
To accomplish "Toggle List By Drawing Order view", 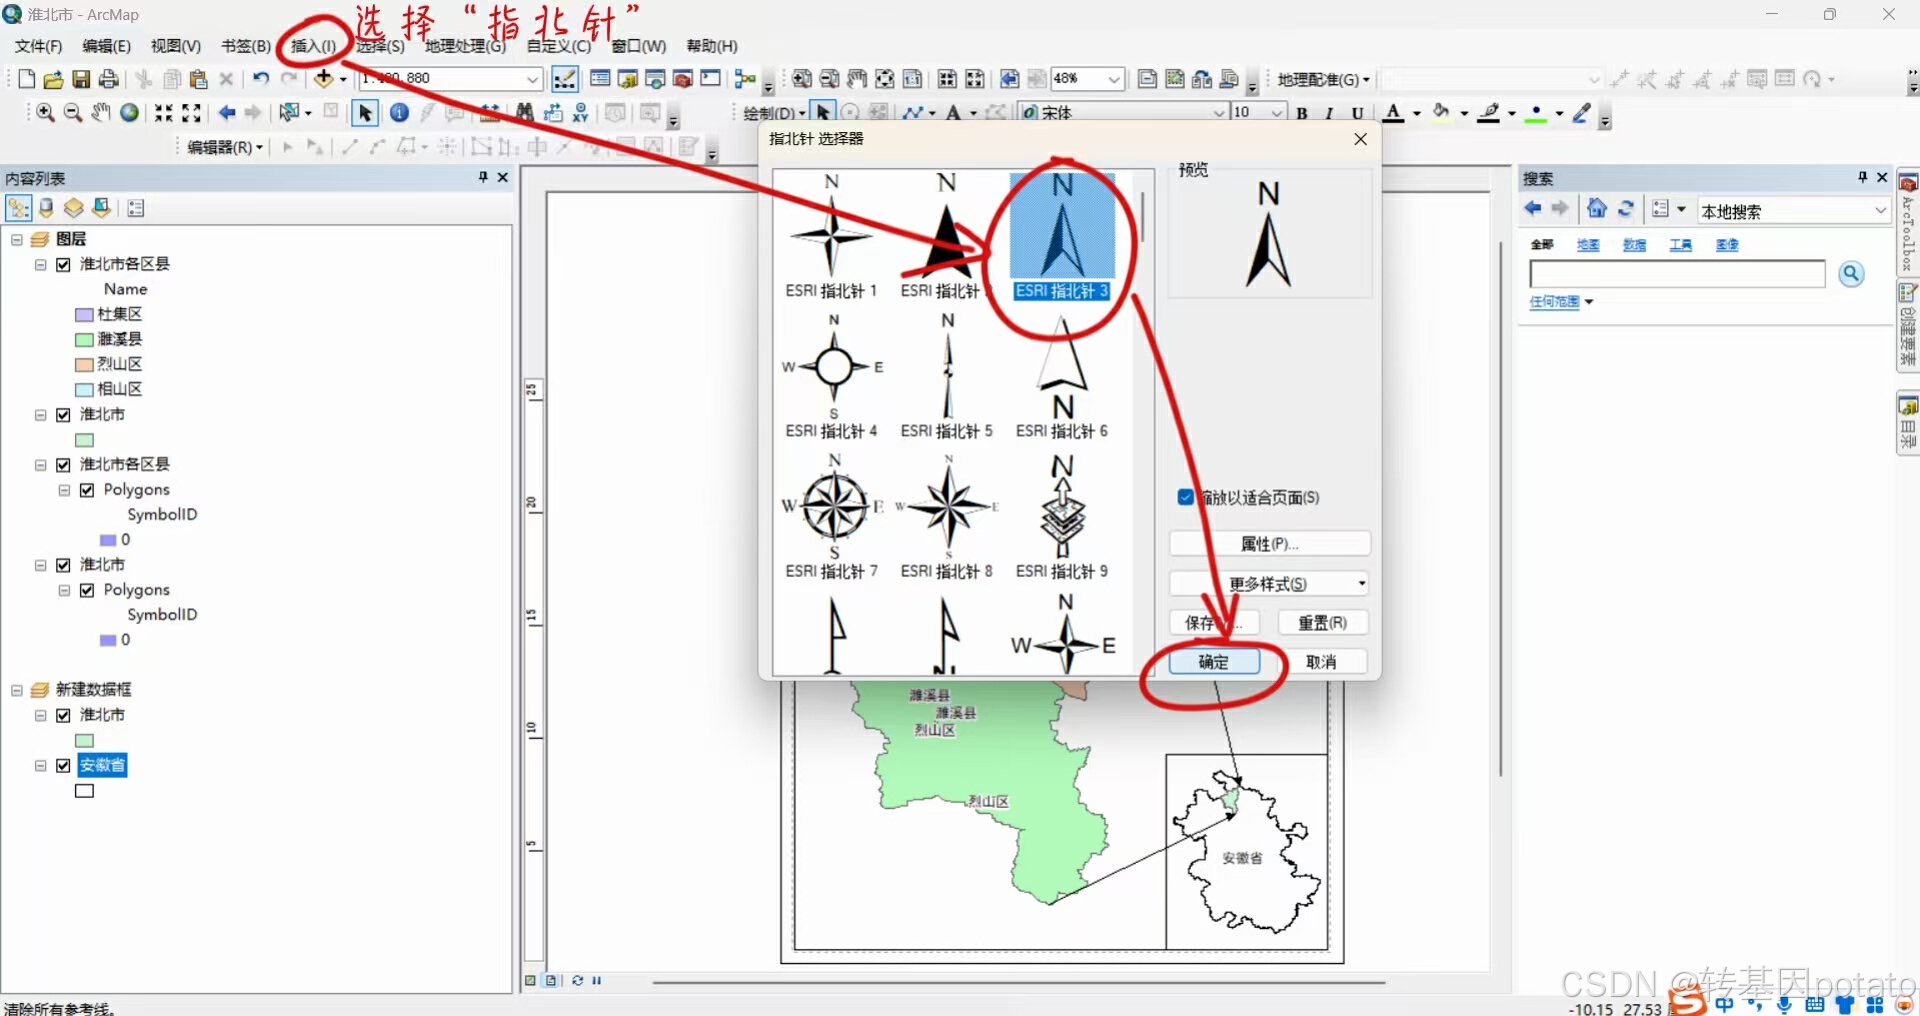I will (18, 208).
